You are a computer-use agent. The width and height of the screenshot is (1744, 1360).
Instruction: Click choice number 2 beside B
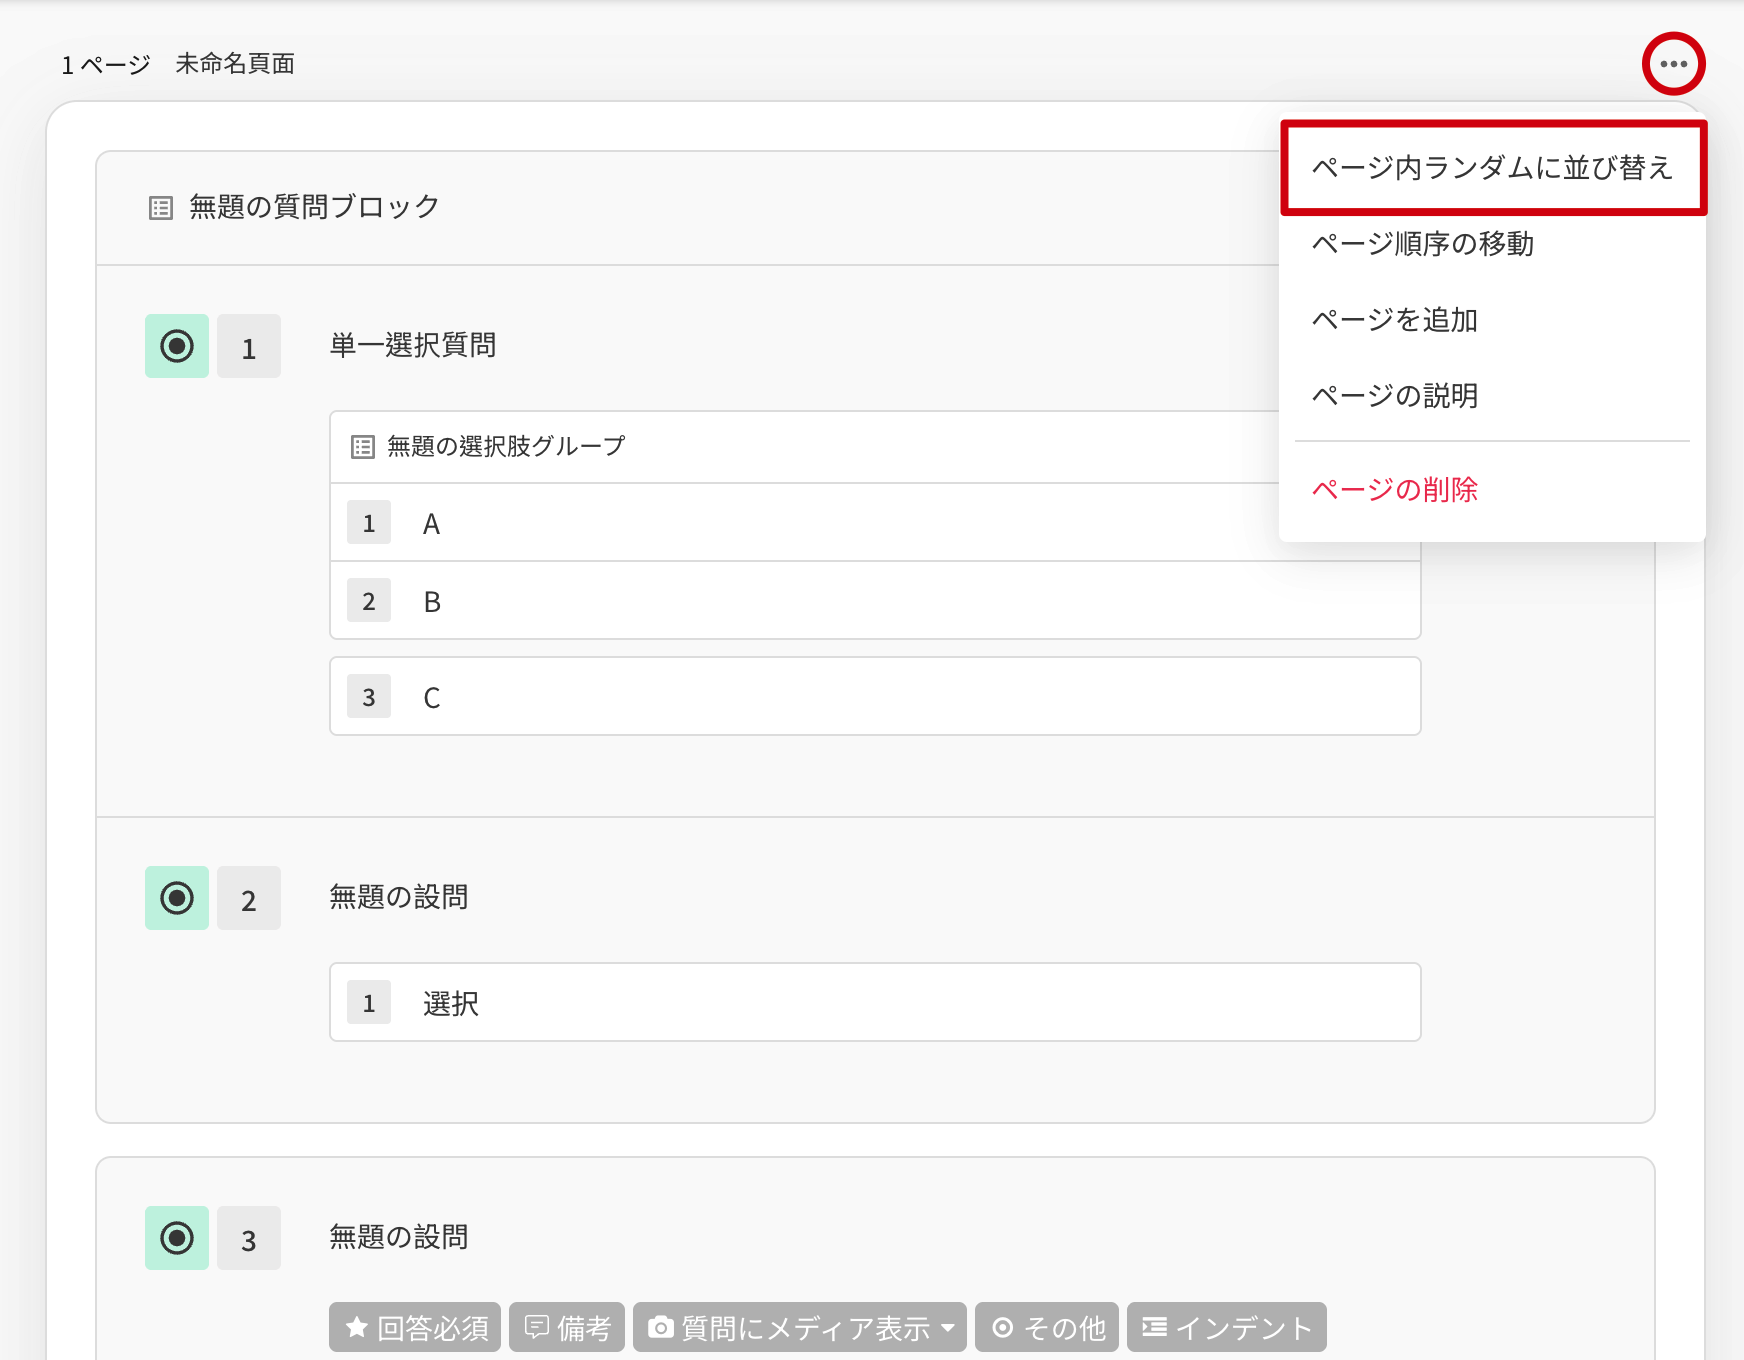pyautogui.click(x=369, y=600)
